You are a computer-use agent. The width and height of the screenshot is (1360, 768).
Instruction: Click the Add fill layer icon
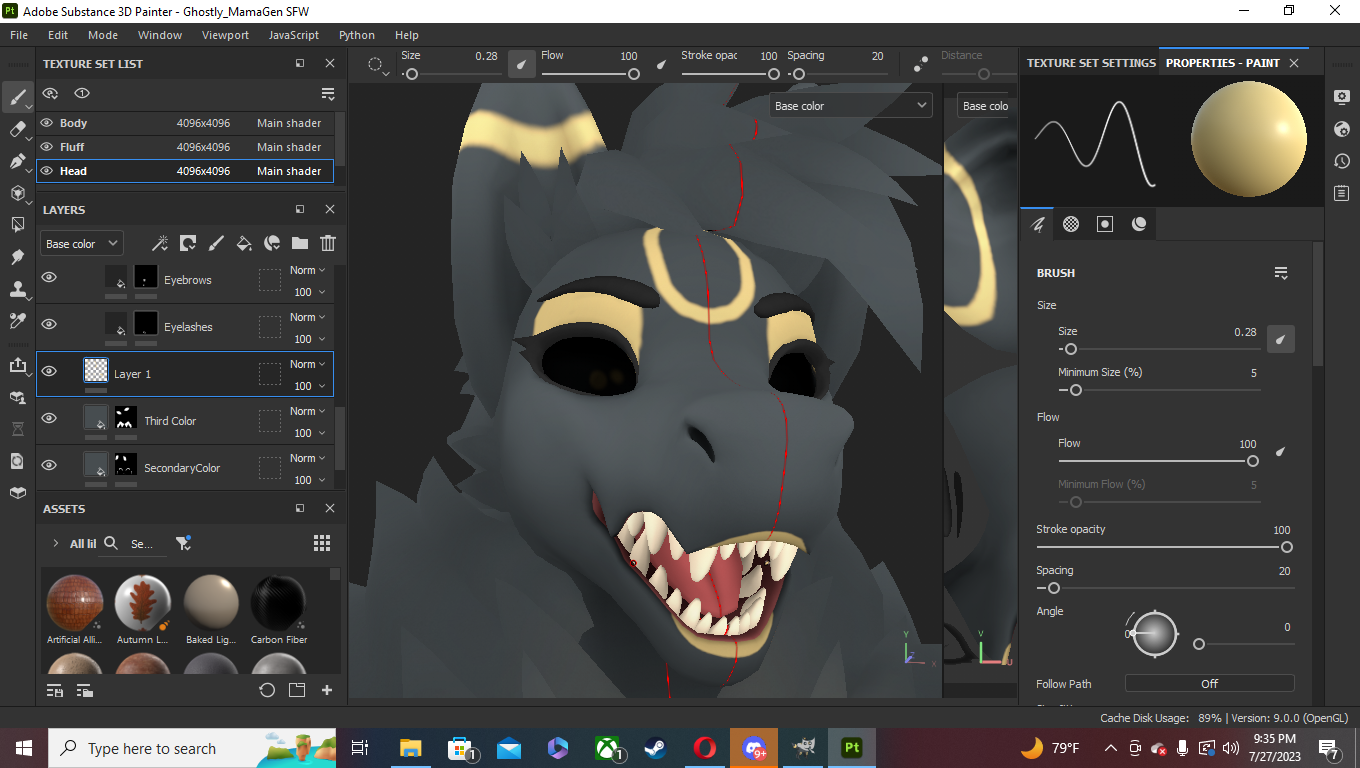(243, 243)
